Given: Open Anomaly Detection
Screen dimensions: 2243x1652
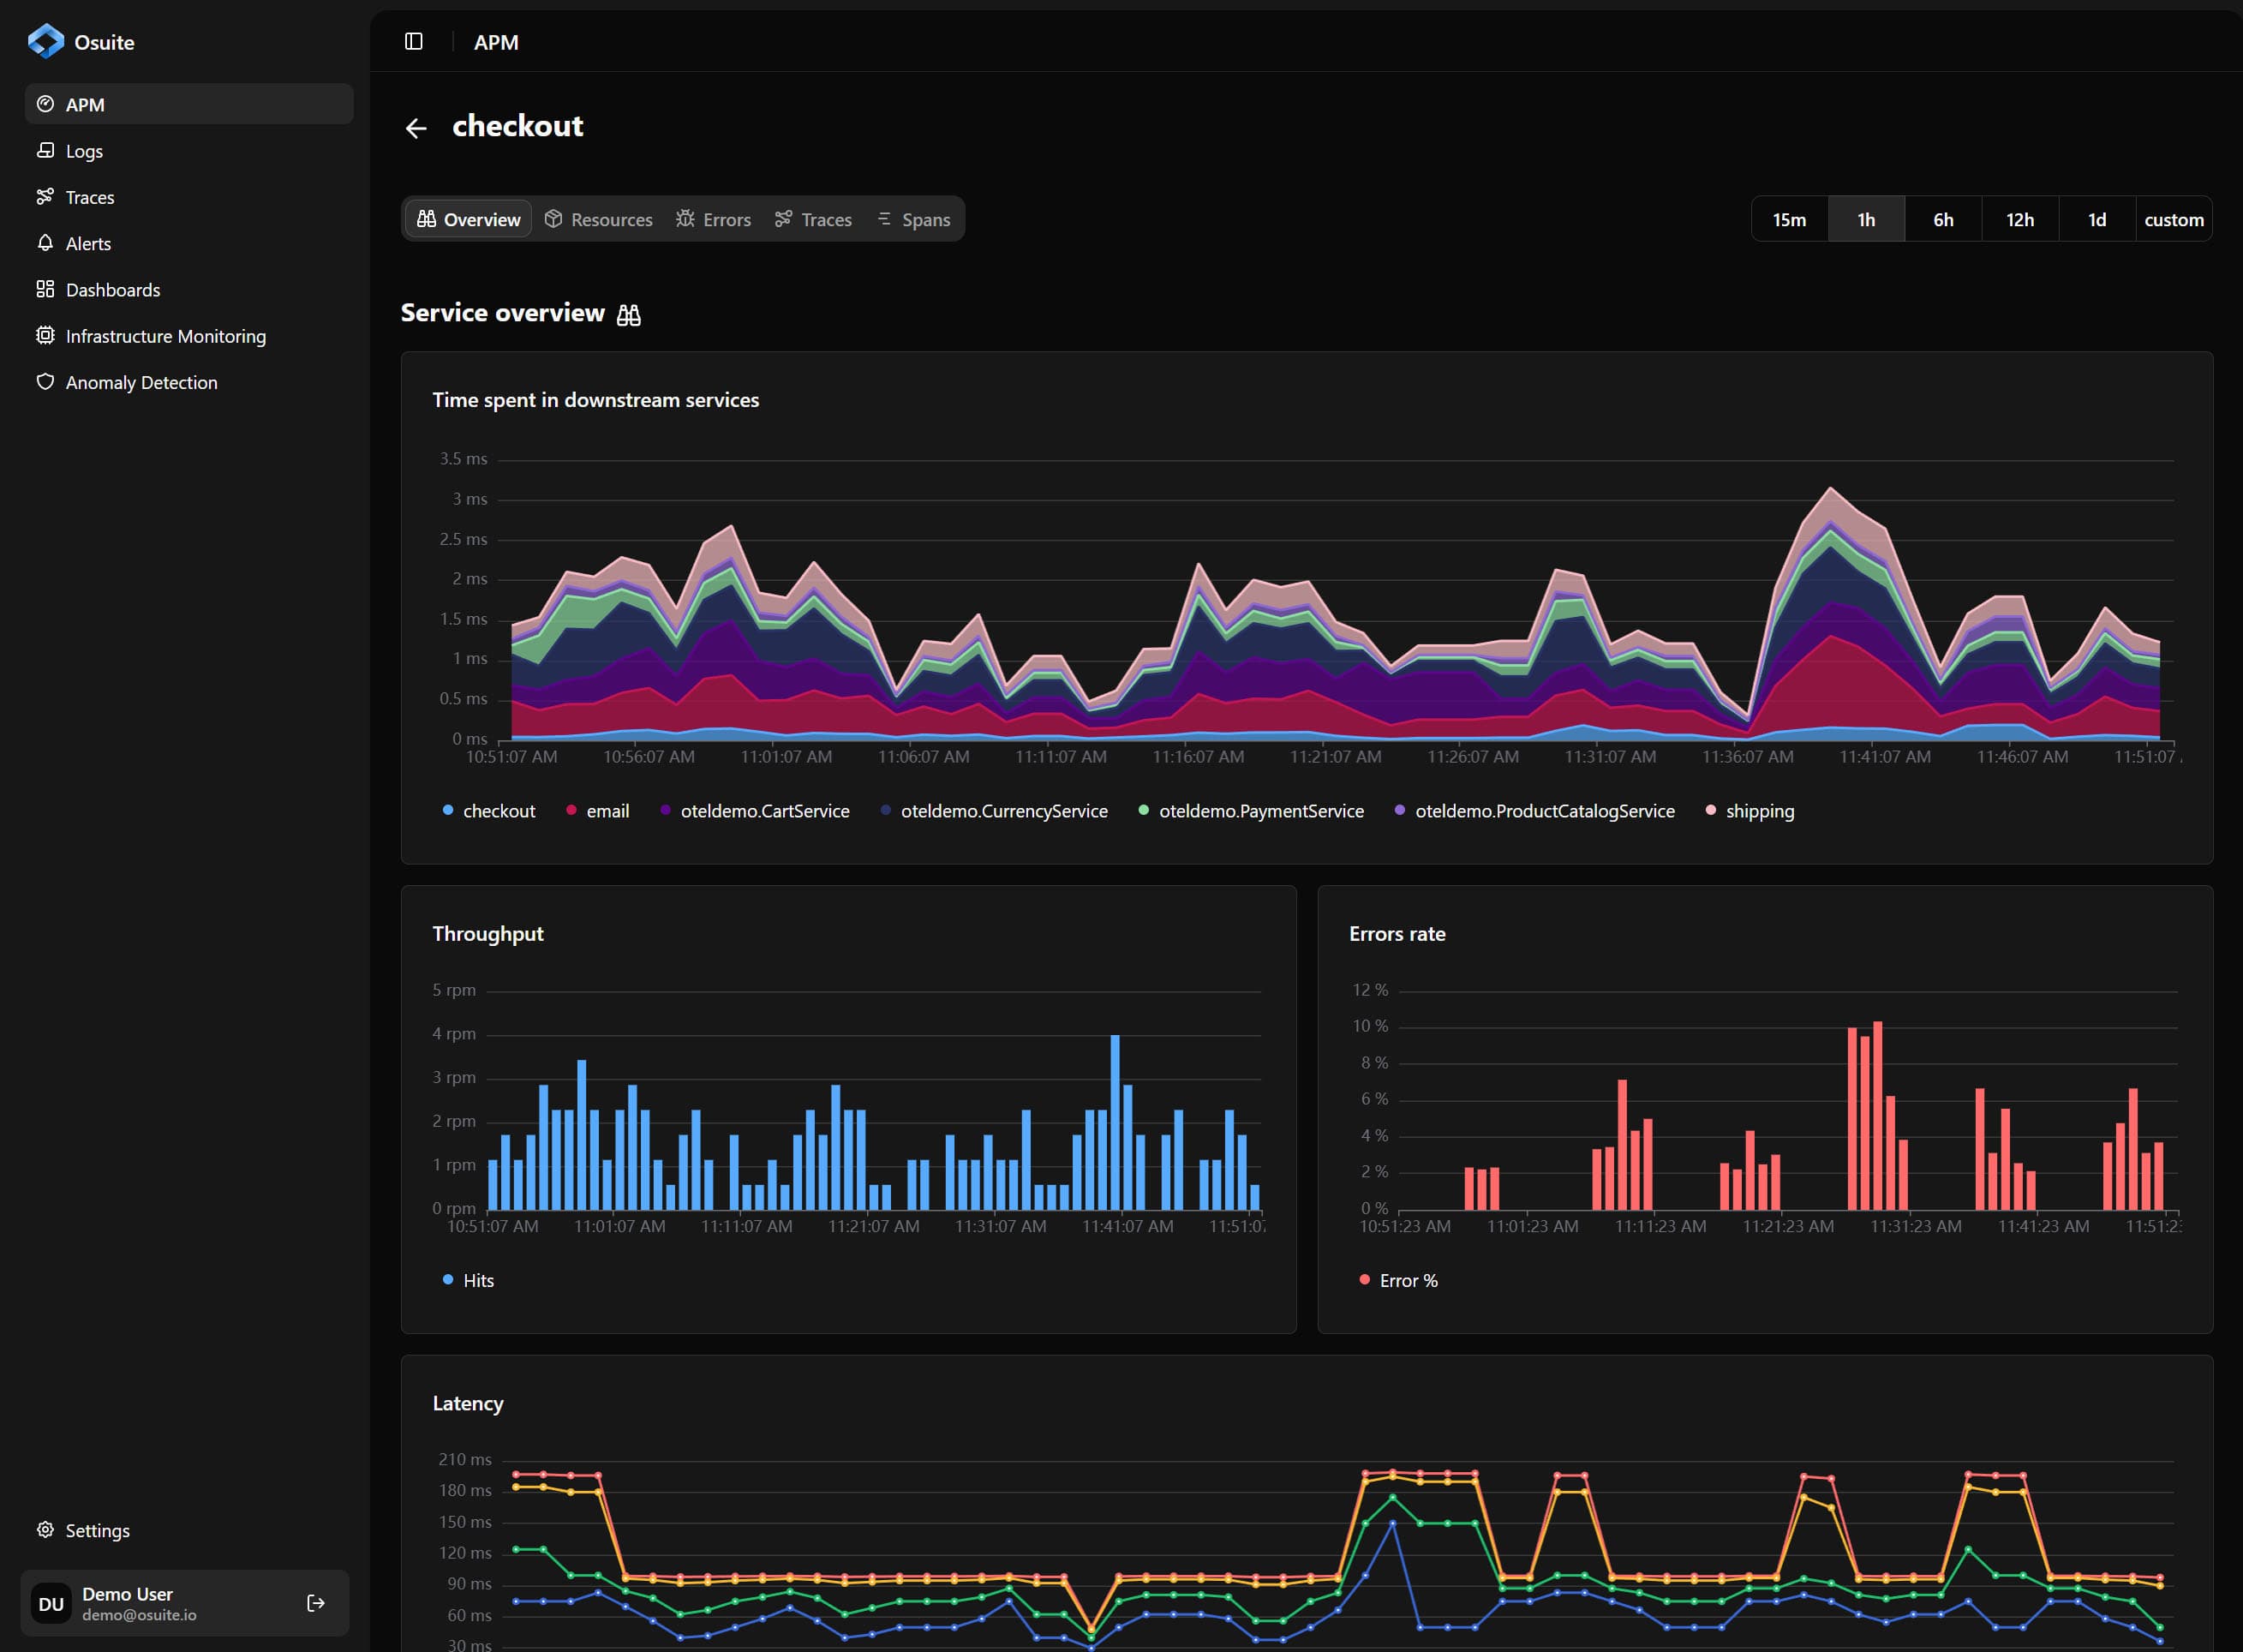Looking at the screenshot, I should click(141, 382).
